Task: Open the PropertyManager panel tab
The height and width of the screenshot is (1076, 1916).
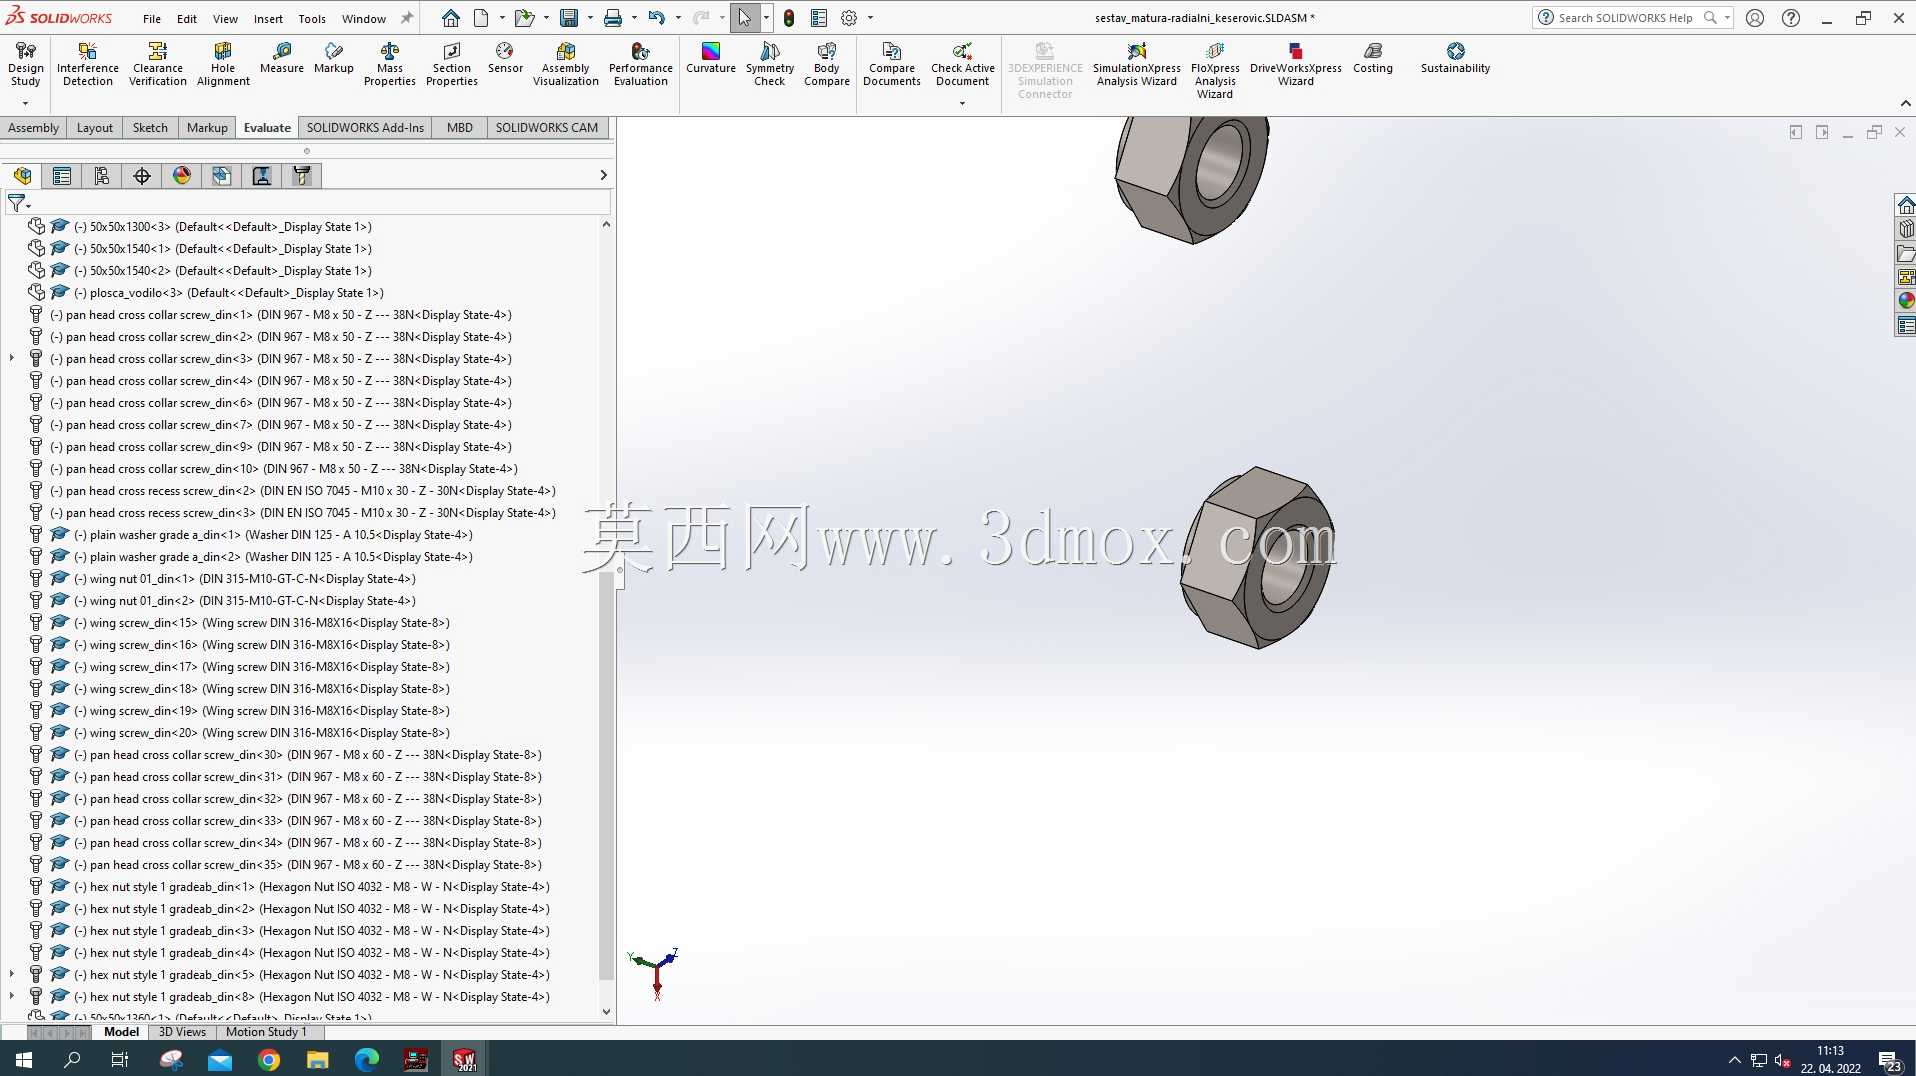Action: click(x=62, y=176)
